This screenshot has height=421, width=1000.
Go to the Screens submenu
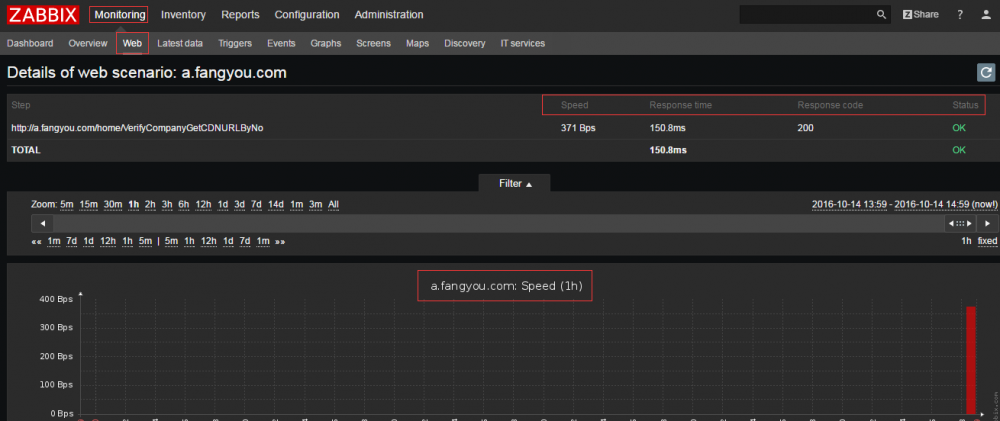click(x=374, y=43)
